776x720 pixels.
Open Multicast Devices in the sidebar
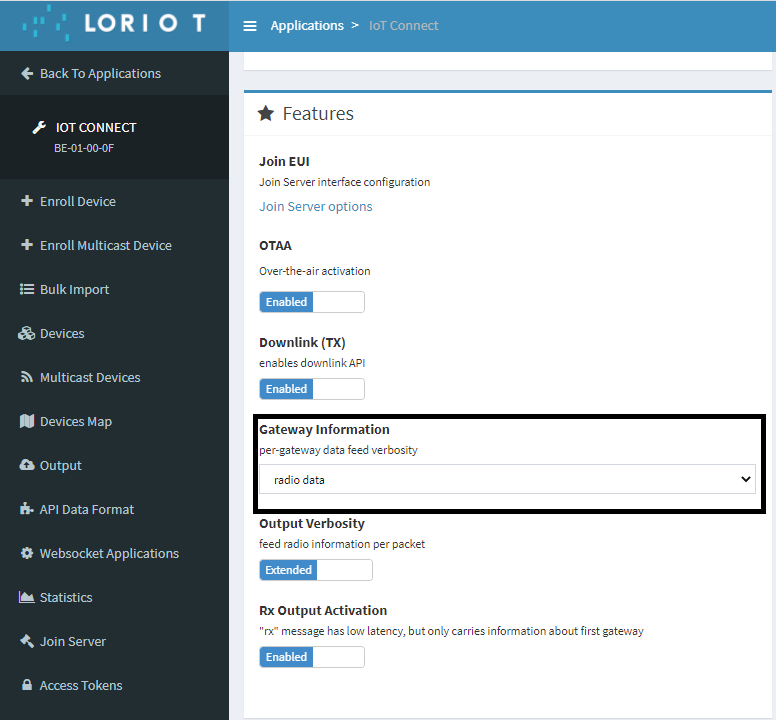point(114,378)
